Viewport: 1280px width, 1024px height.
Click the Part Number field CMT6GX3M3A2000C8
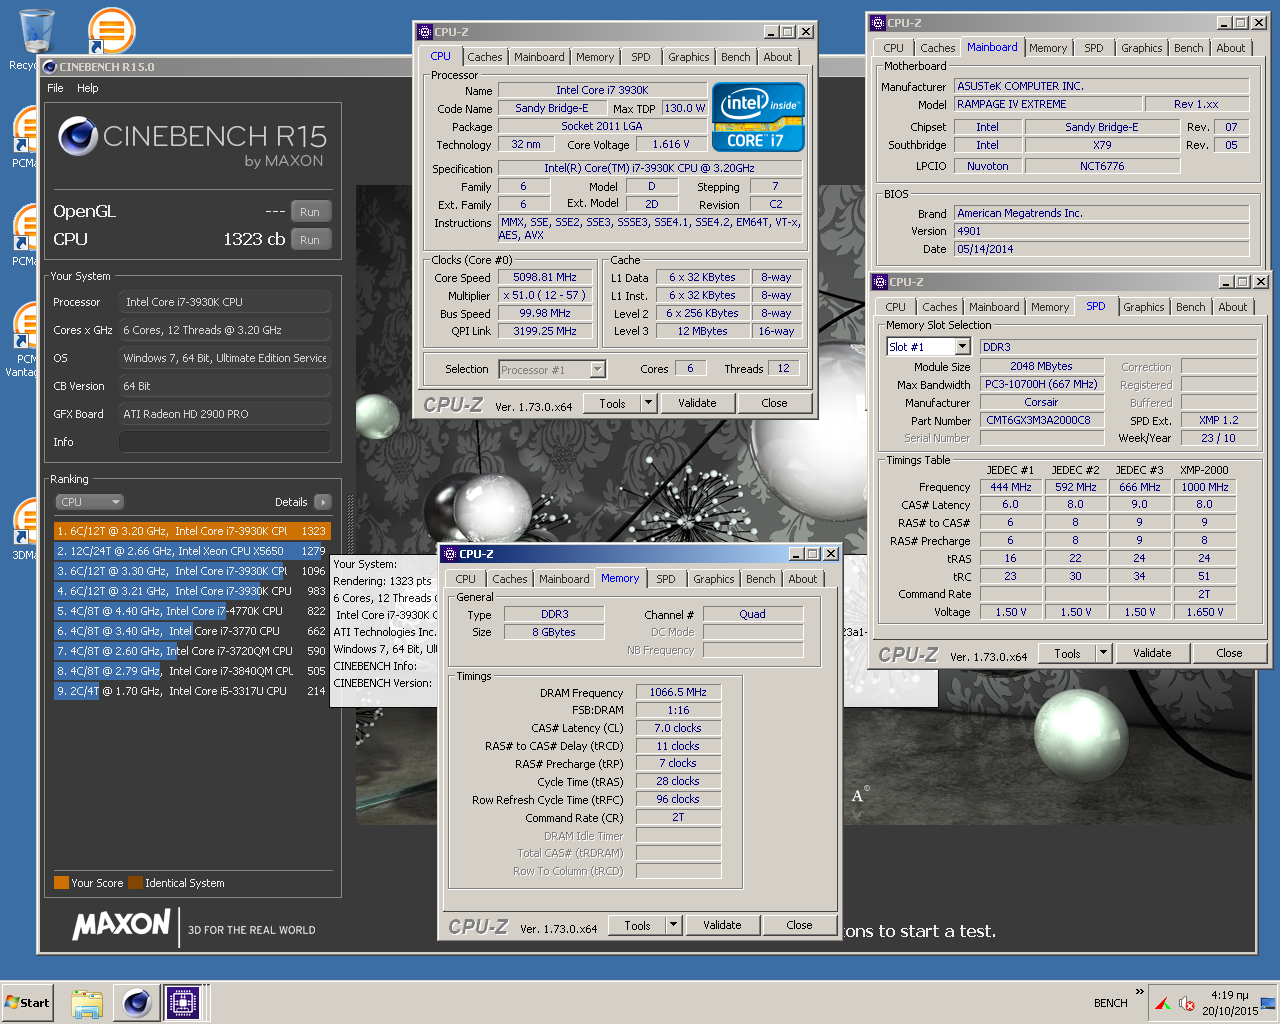click(1041, 420)
